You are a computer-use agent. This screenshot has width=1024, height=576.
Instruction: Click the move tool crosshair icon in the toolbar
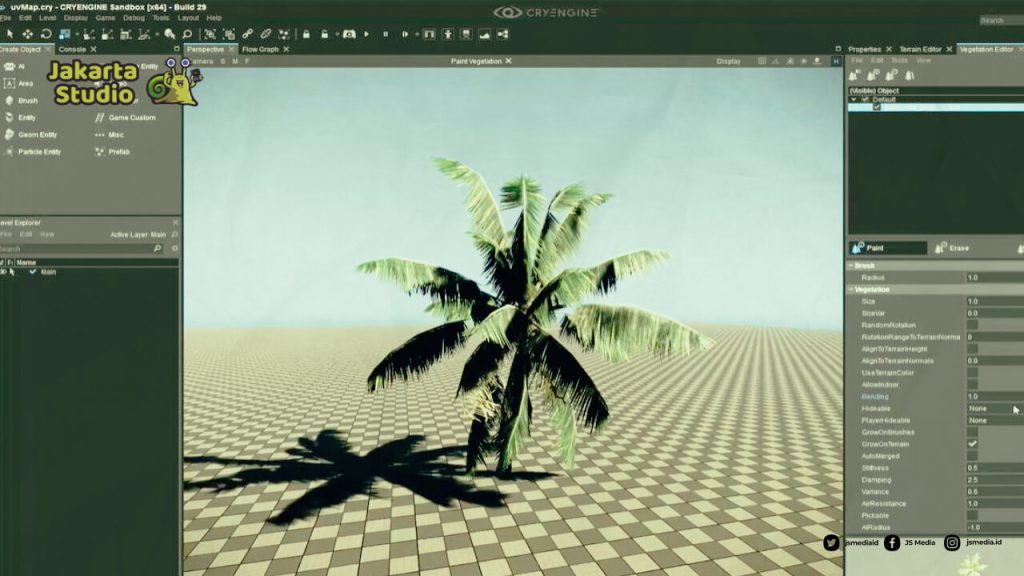(x=27, y=35)
